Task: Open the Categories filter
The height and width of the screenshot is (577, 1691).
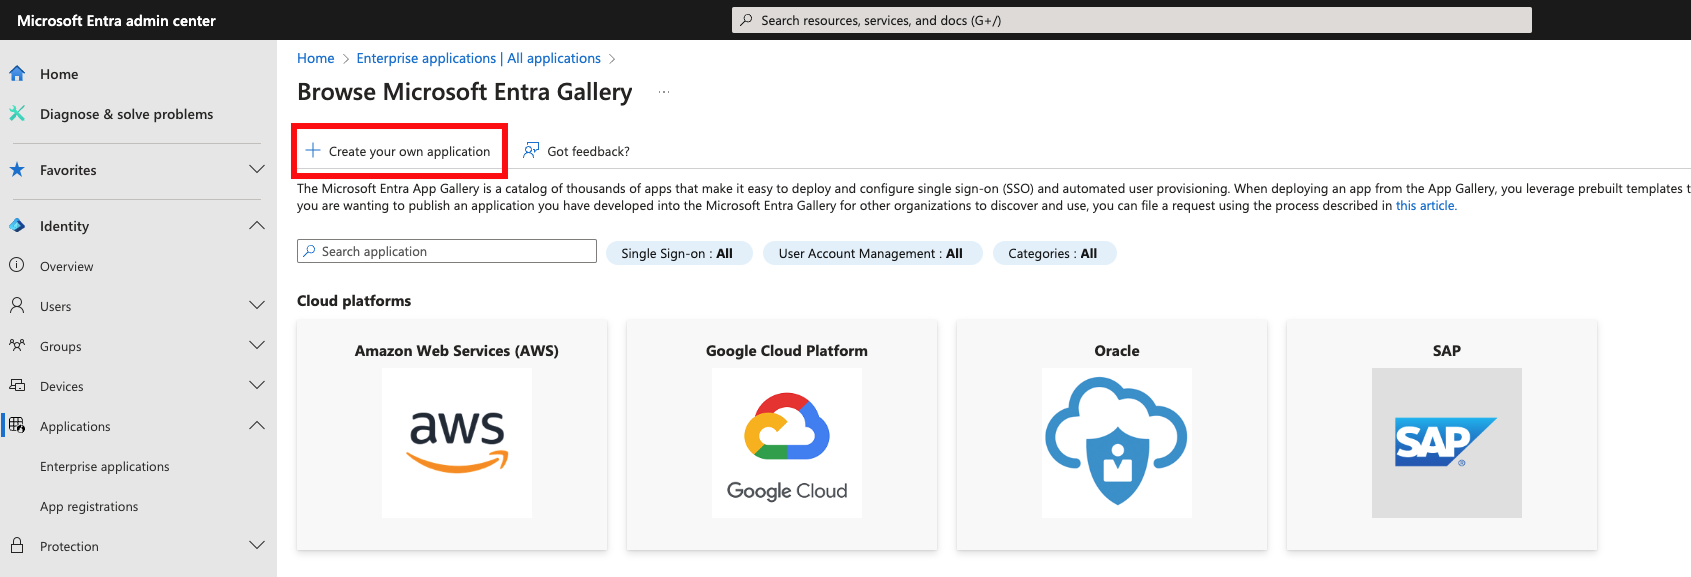Action: [1053, 254]
